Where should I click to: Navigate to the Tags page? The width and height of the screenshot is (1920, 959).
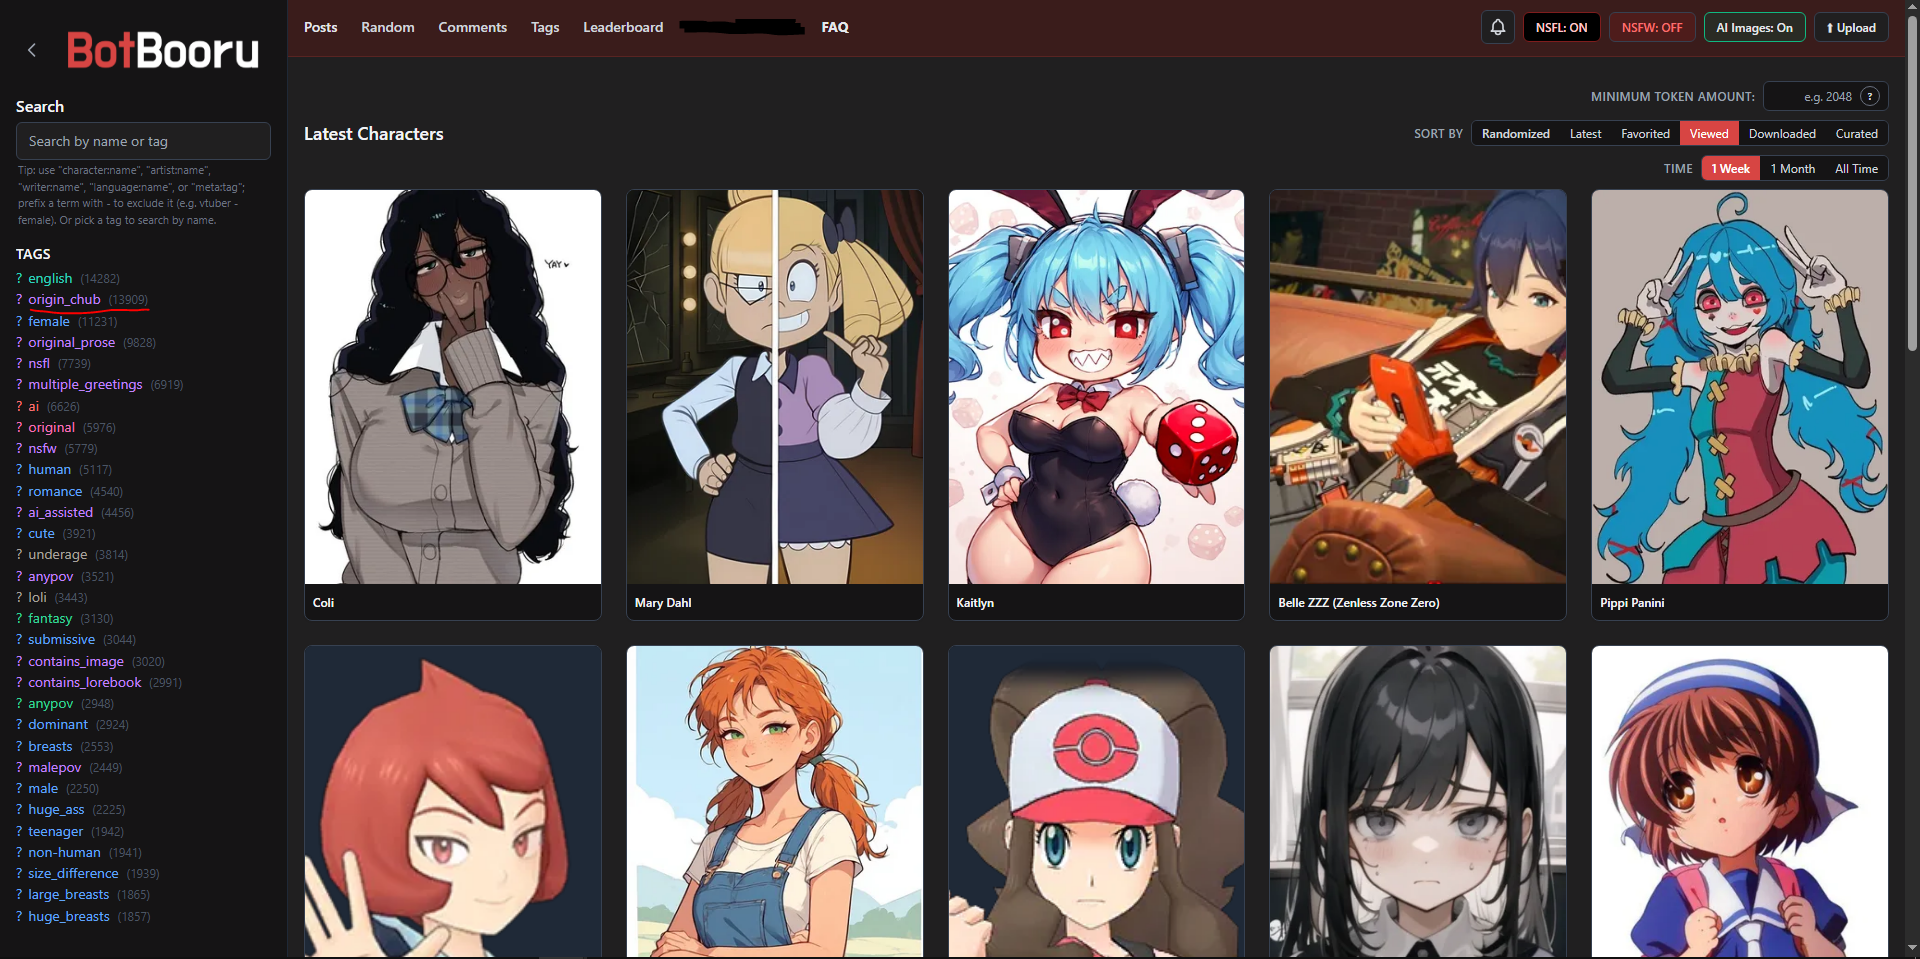[x=545, y=27]
